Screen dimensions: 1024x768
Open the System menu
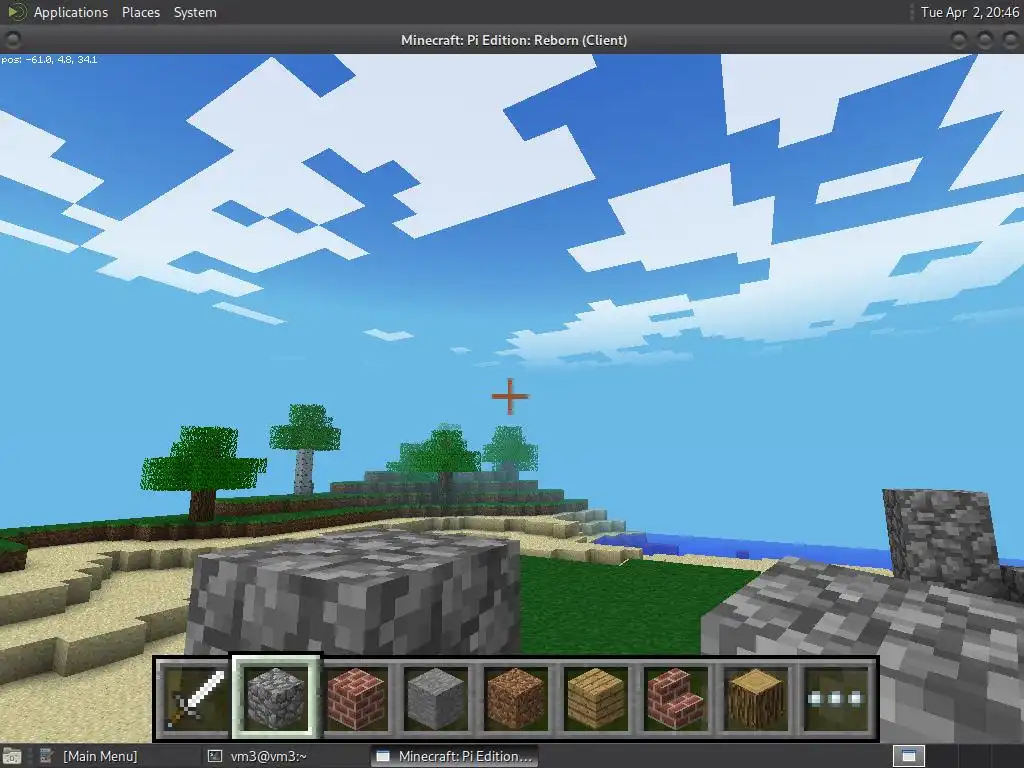pos(195,12)
